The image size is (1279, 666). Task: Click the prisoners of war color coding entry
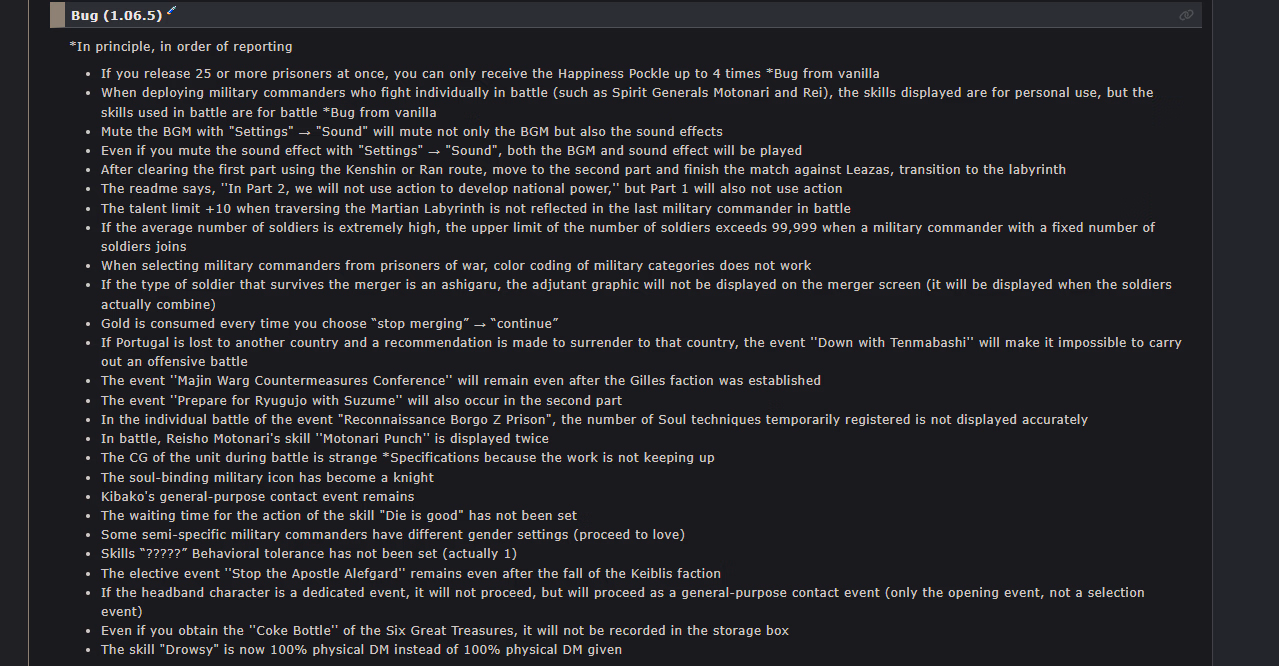pyautogui.click(x=456, y=265)
